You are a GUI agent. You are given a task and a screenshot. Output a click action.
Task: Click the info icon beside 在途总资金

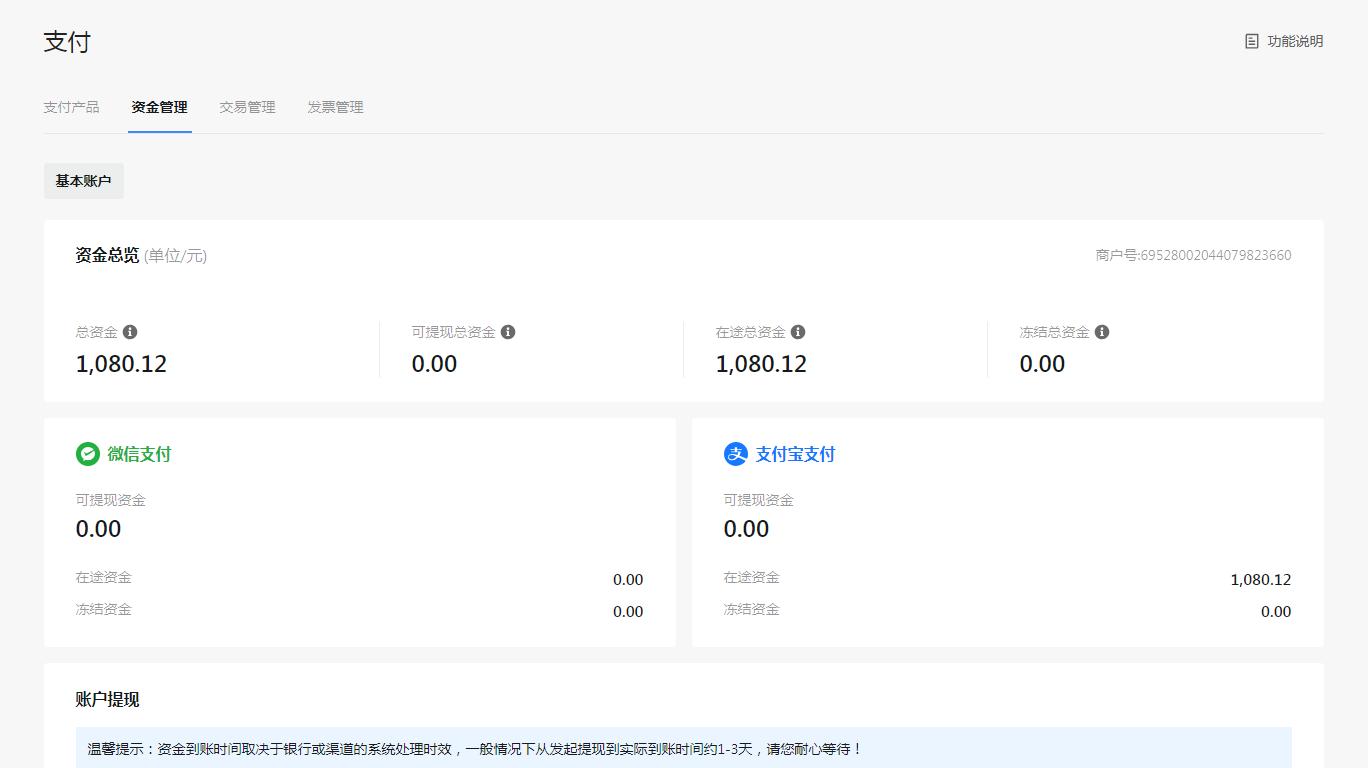[798, 332]
